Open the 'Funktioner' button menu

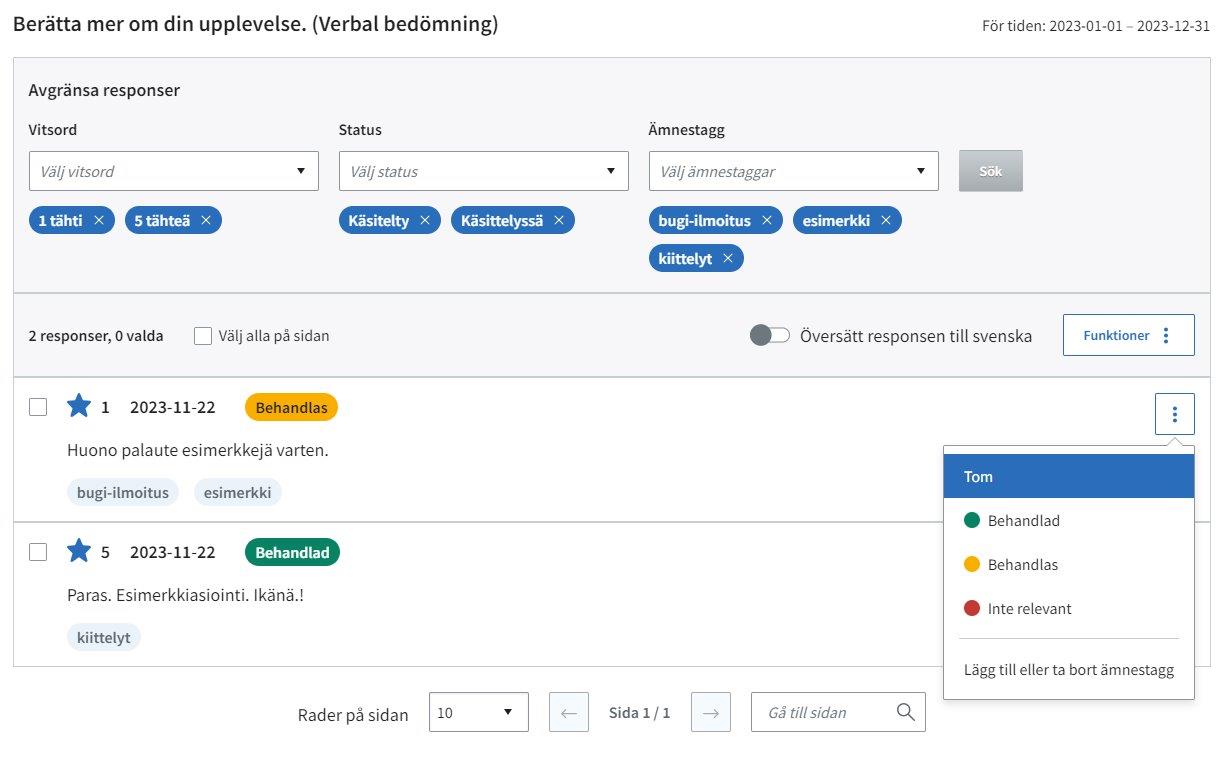1128,336
